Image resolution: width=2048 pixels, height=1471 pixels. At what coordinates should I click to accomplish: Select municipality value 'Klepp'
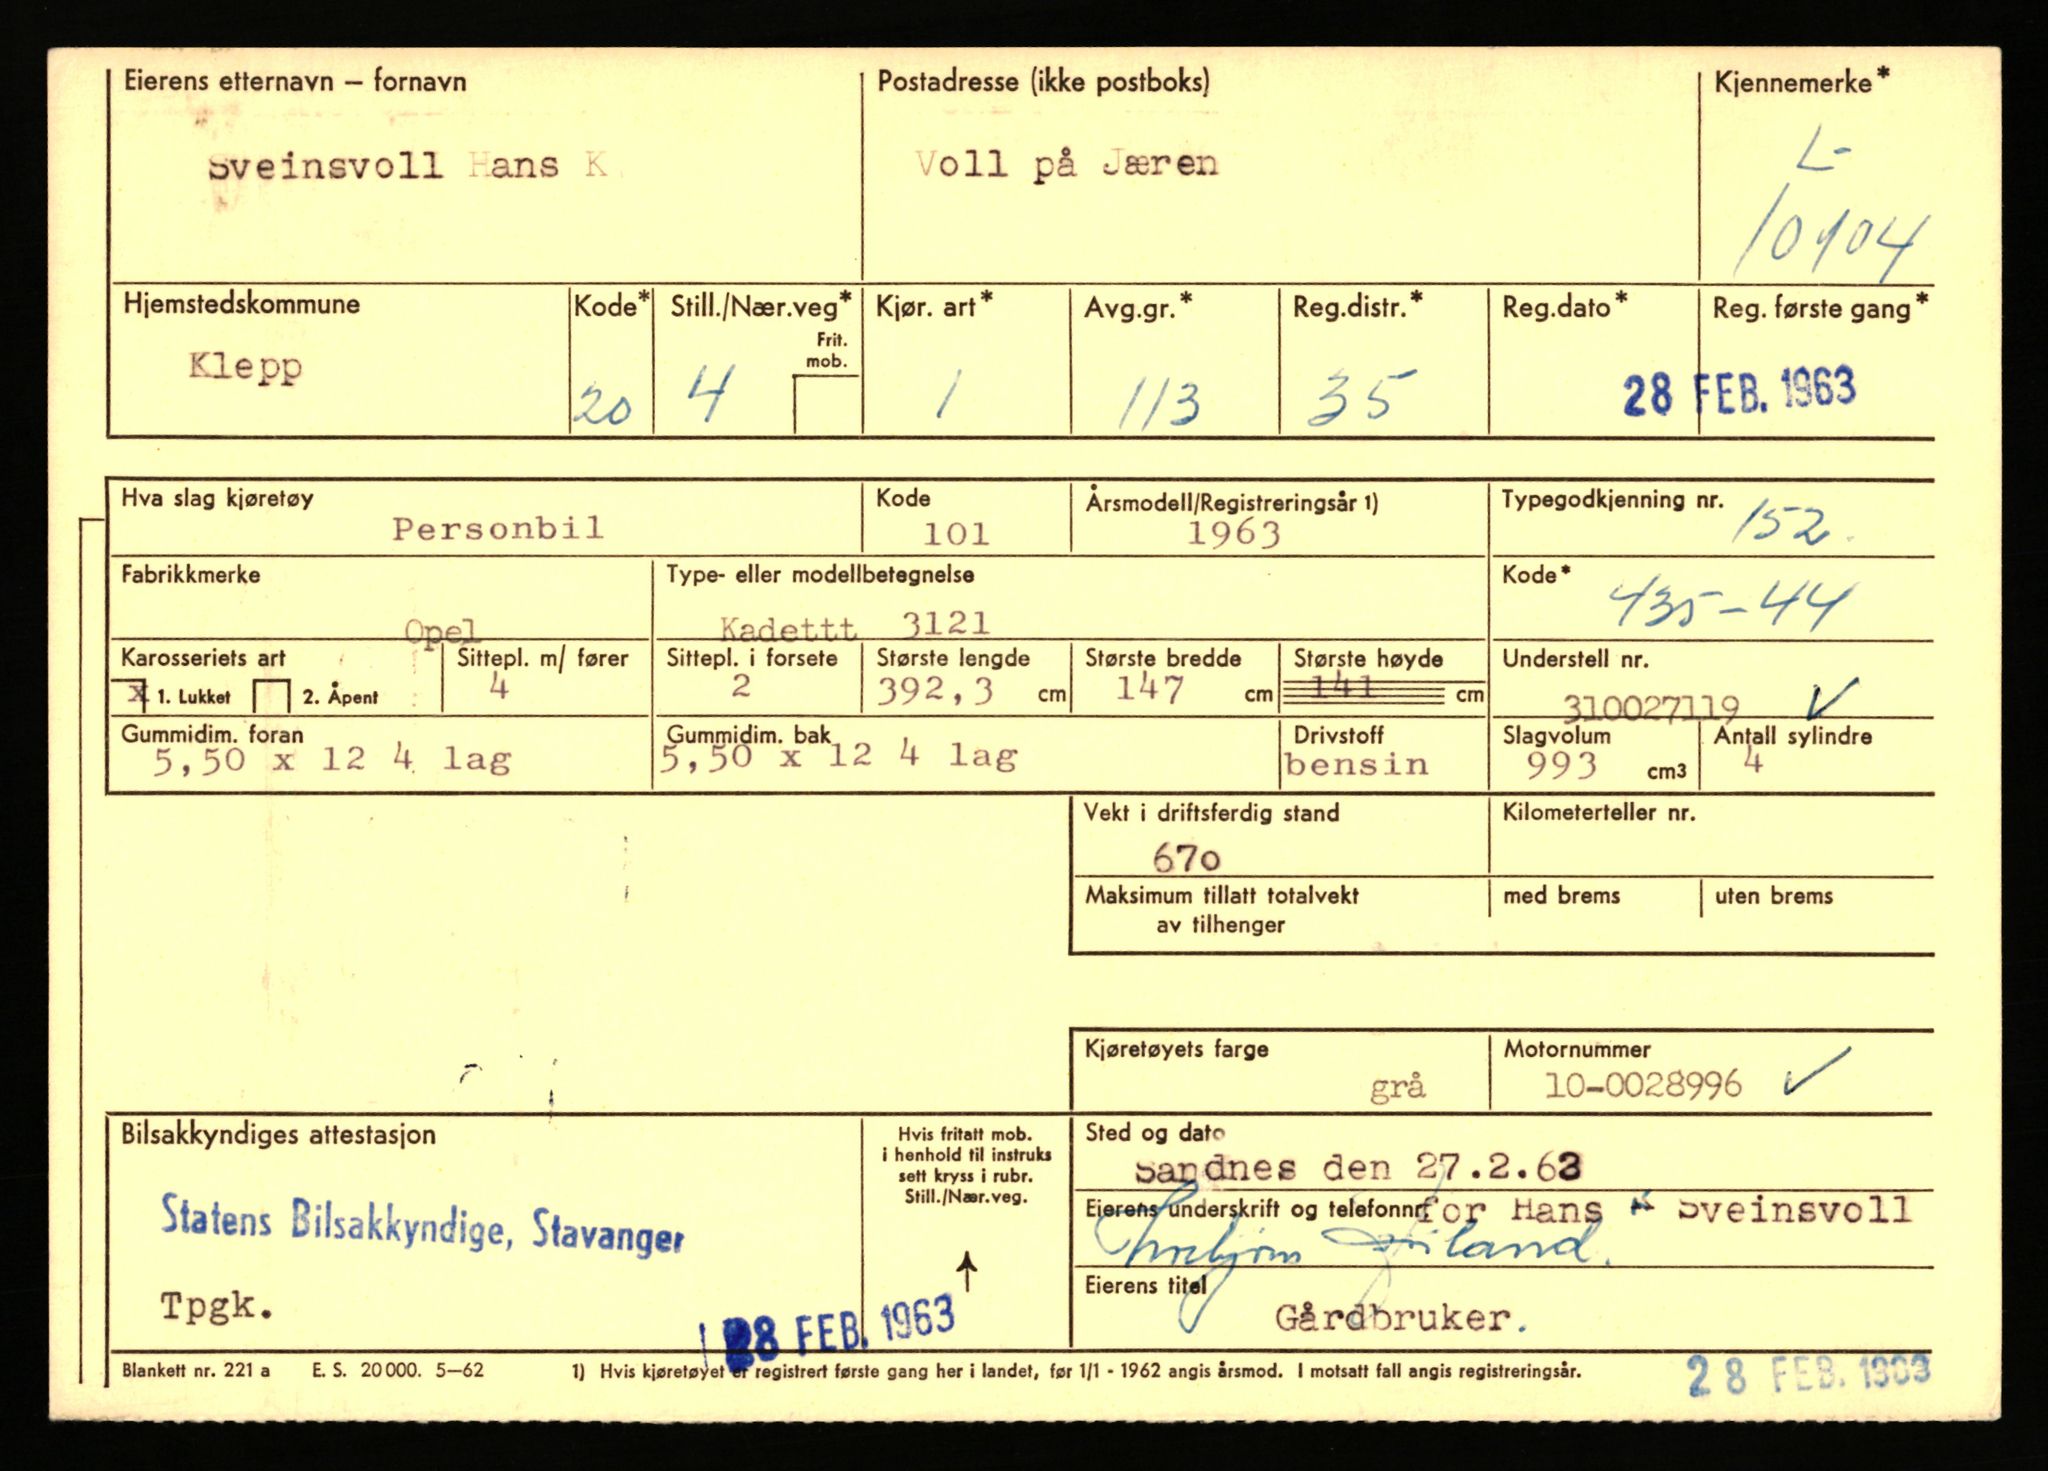coord(245,367)
